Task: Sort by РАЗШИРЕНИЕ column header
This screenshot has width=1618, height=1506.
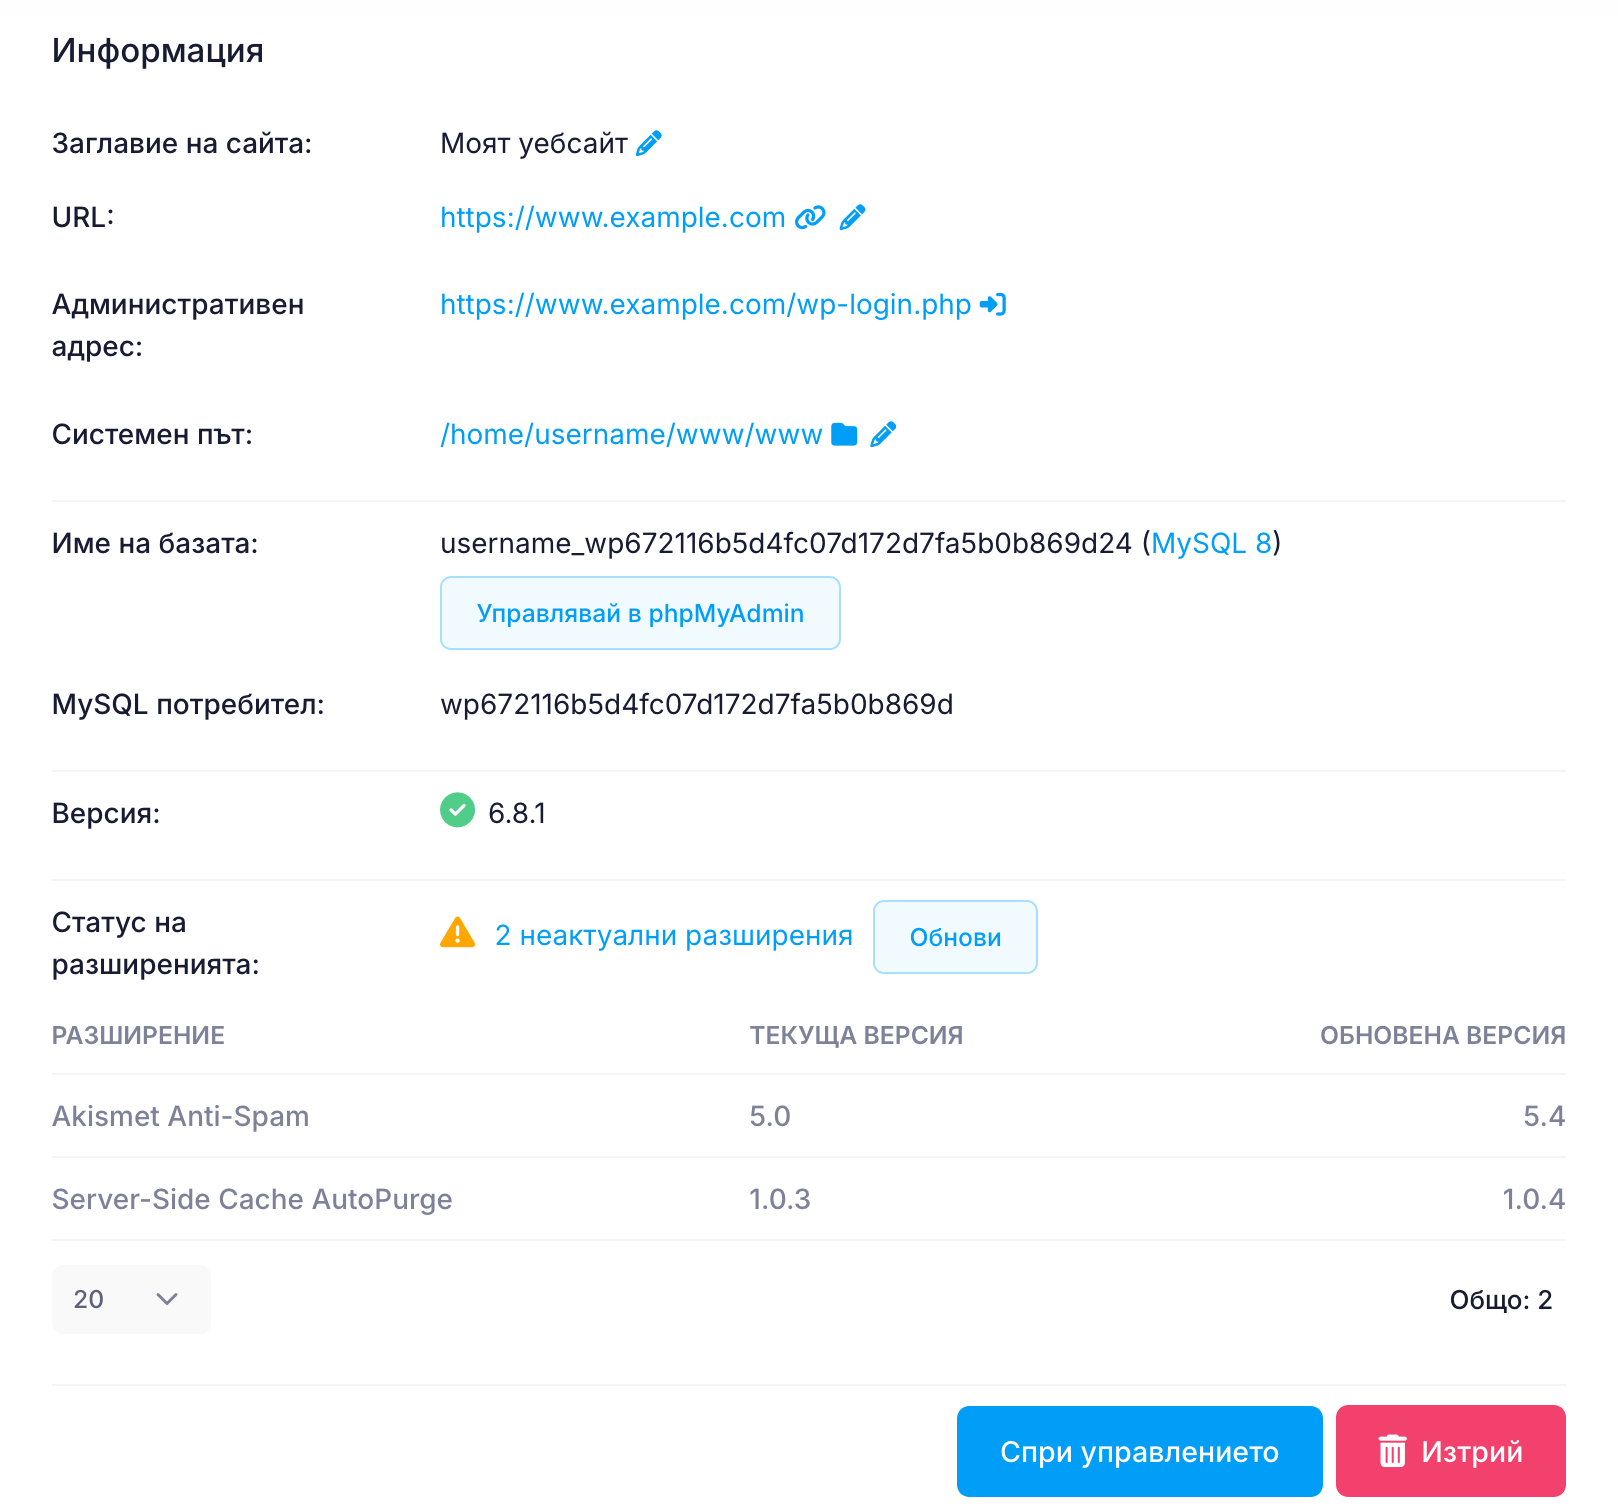Action: pyautogui.click(x=138, y=1035)
